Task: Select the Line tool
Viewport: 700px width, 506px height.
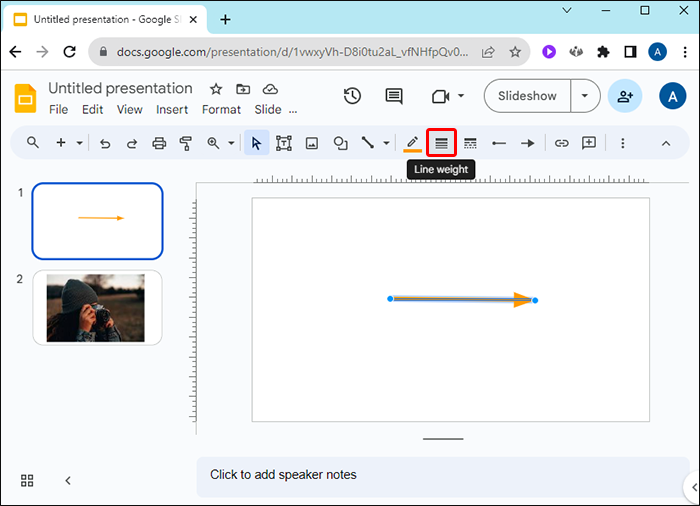Action: (x=368, y=143)
